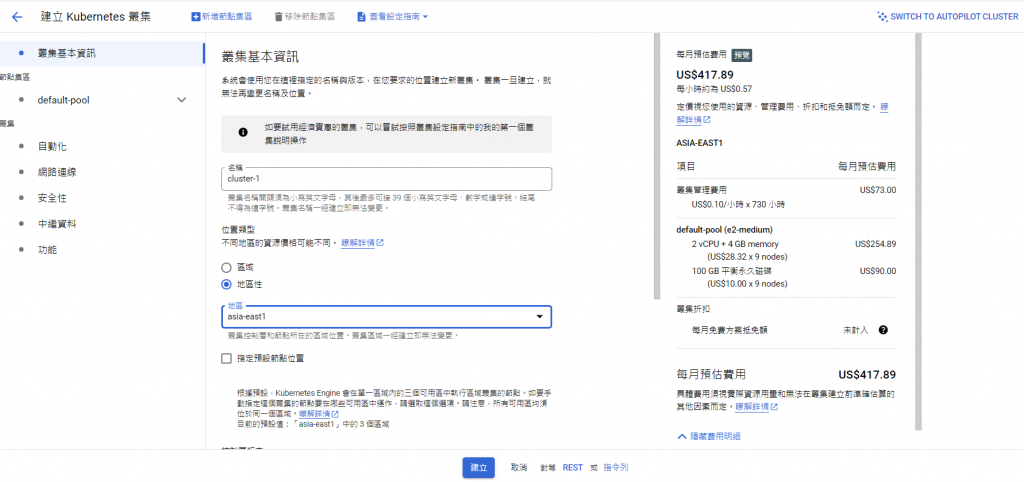Open 查看設定指南 dropdown
The image size is (1024, 482).
(392, 16)
